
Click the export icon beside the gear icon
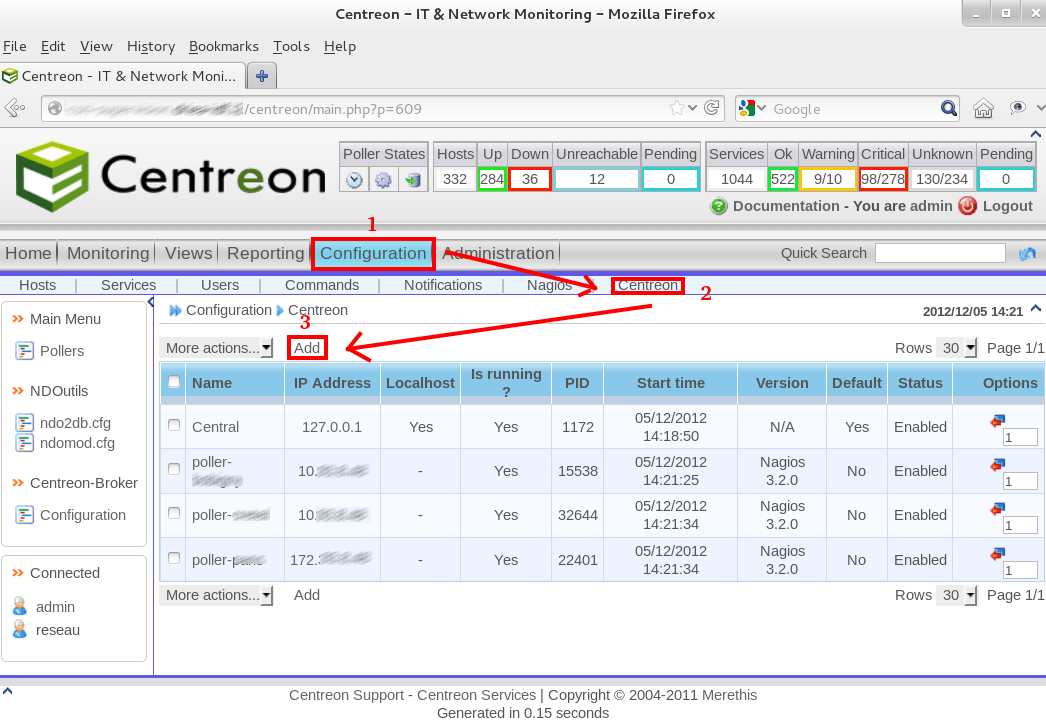414,180
